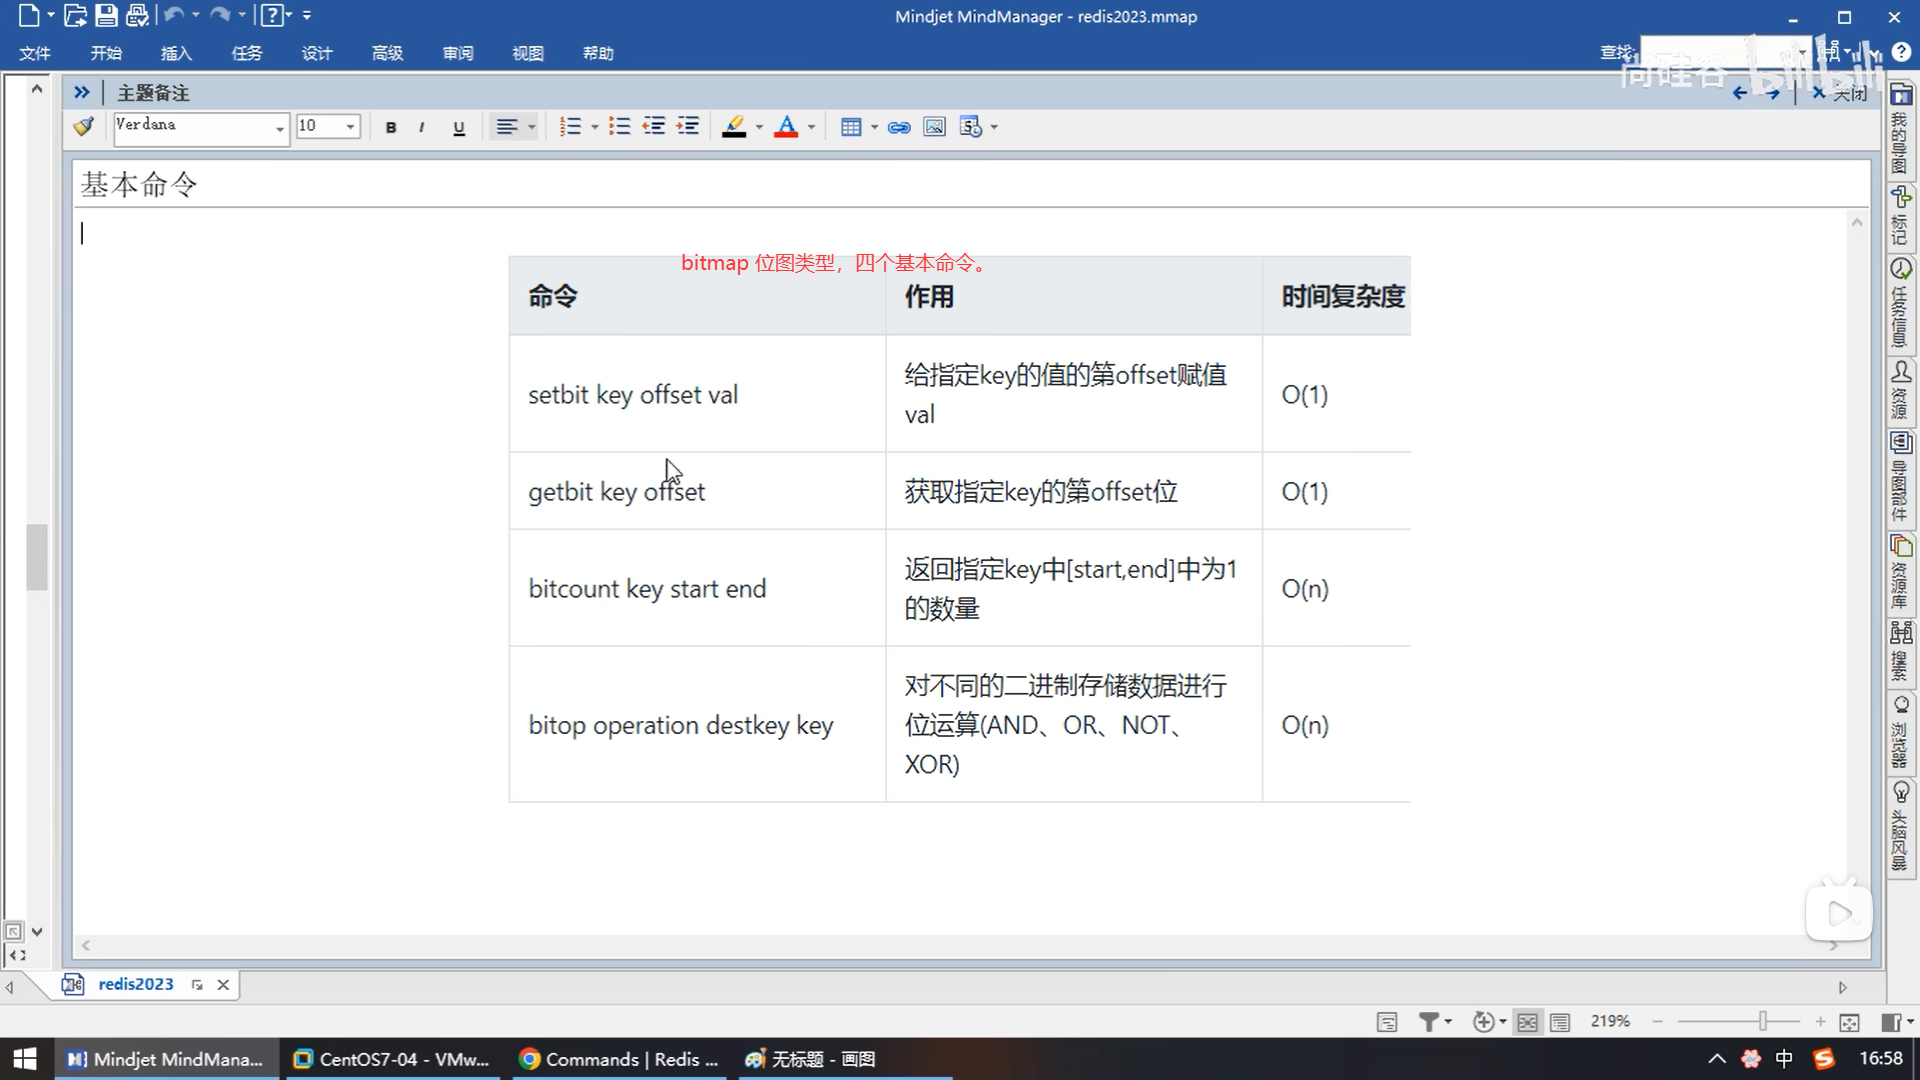Image resolution: width=1920 pixels, height=1080 pixels.
Task: Click the 关闭 button of notes pane
Action: (1841, 93)
